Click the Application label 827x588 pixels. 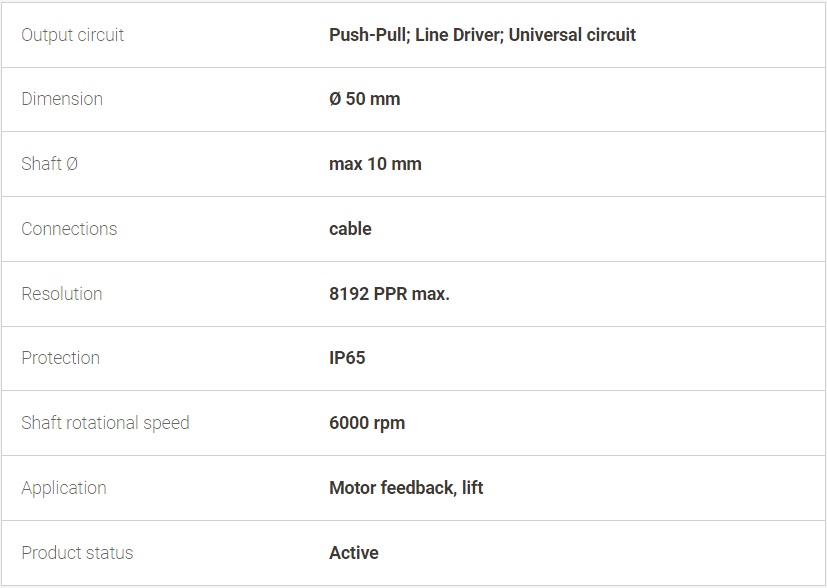64,488
